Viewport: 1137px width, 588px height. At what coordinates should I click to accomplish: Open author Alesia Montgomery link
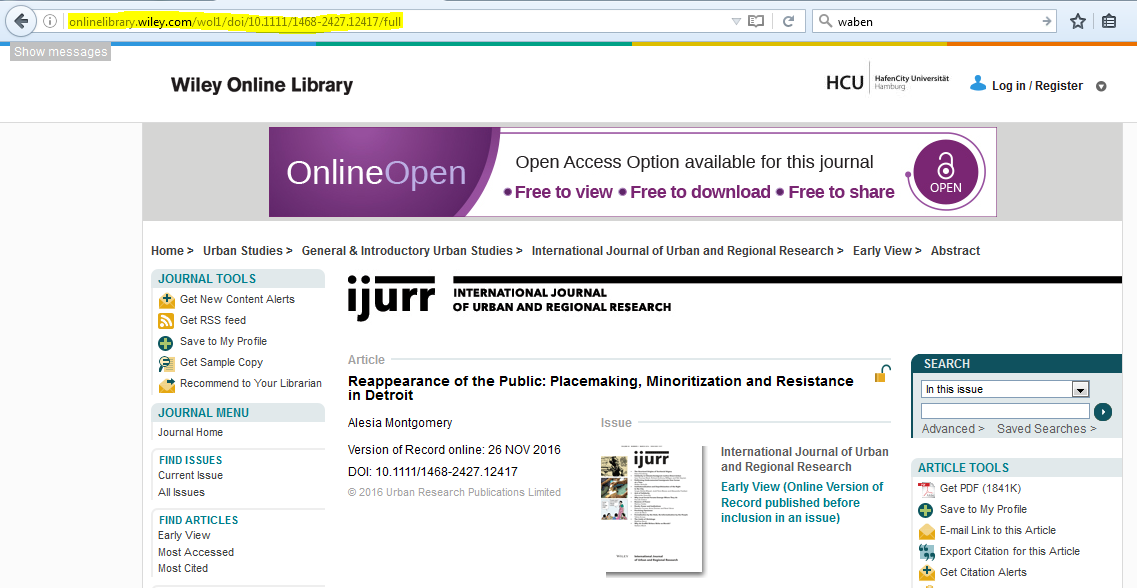[x=400, y=423]
